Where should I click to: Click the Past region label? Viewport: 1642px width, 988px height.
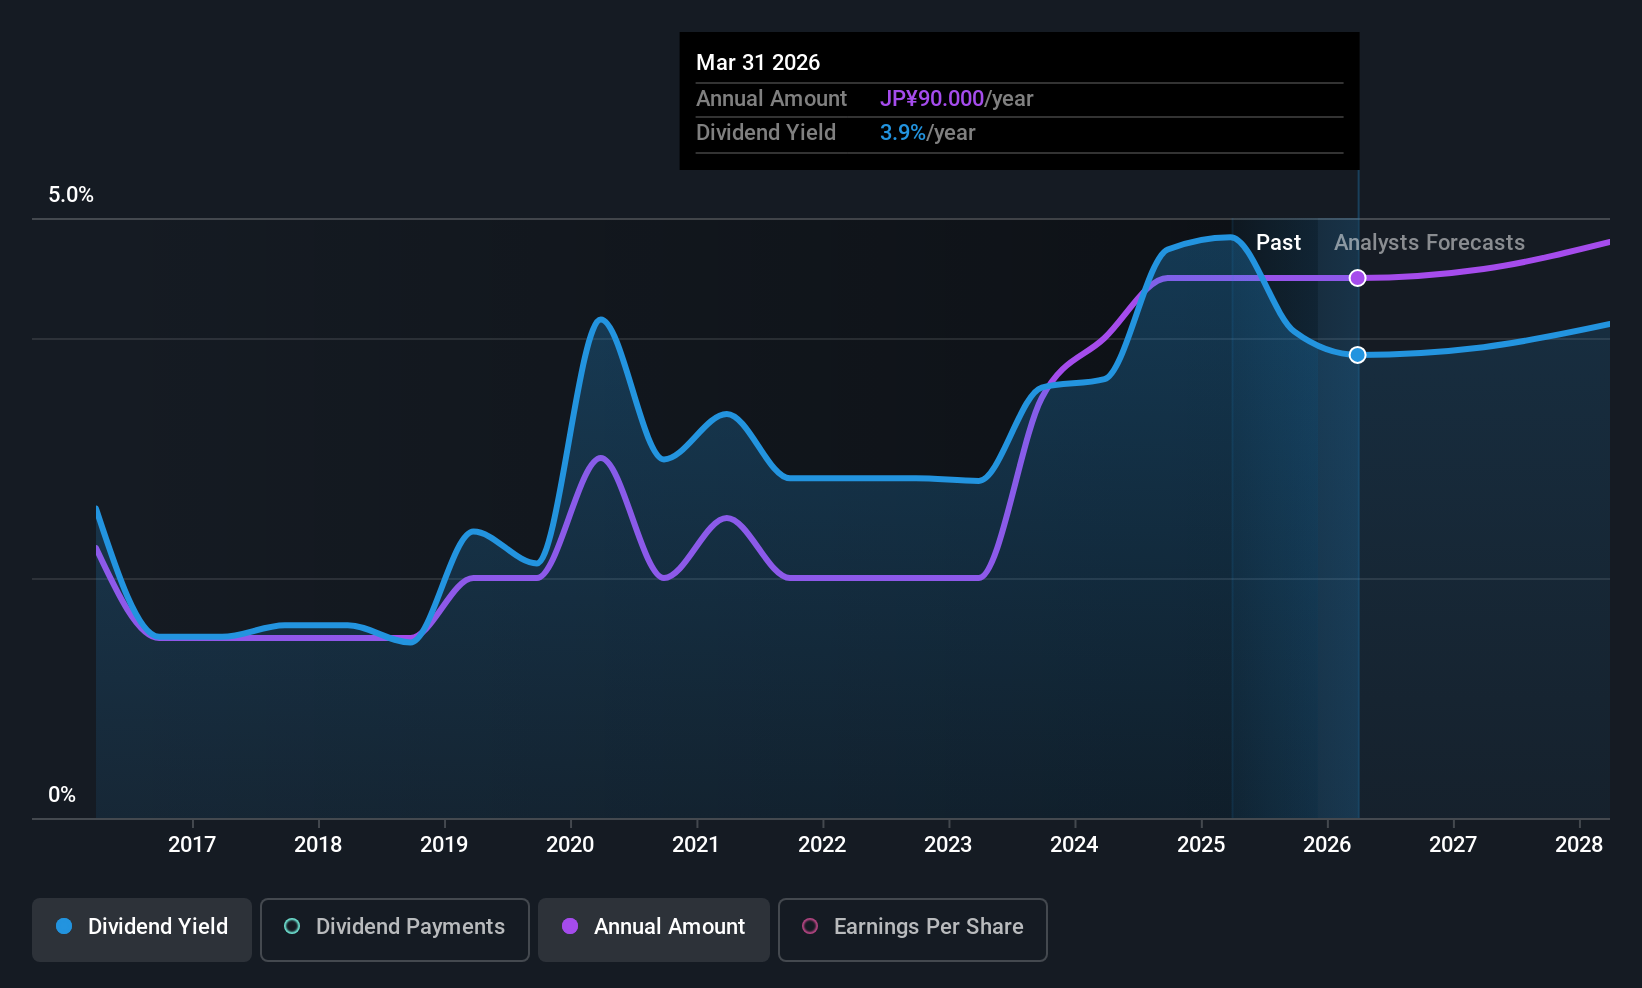click(1278, 243)
